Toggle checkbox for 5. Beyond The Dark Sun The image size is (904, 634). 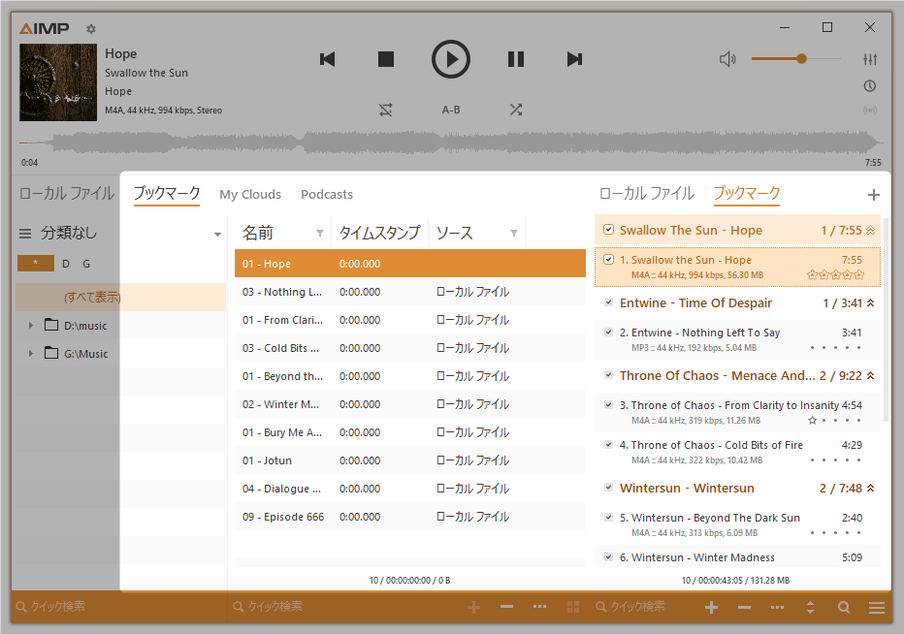click(608, 517)
